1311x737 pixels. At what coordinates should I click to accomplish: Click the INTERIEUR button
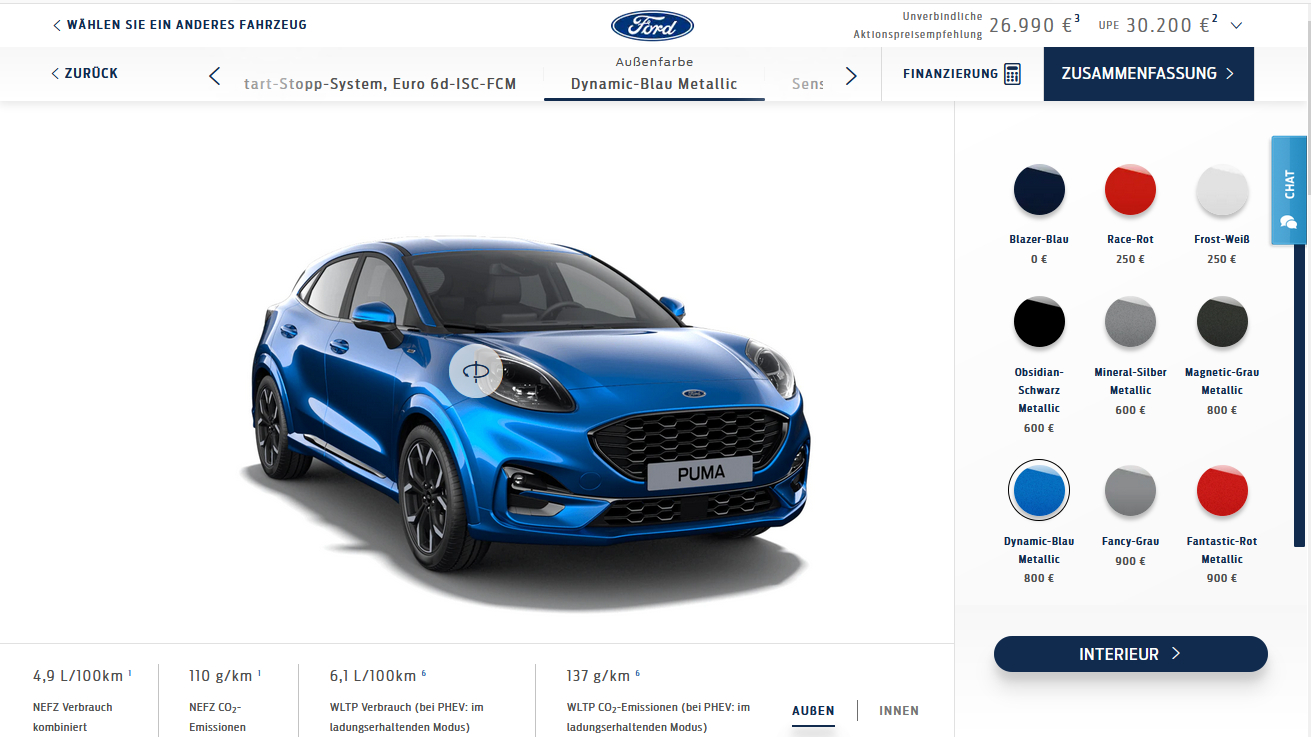coord(1130,654)
